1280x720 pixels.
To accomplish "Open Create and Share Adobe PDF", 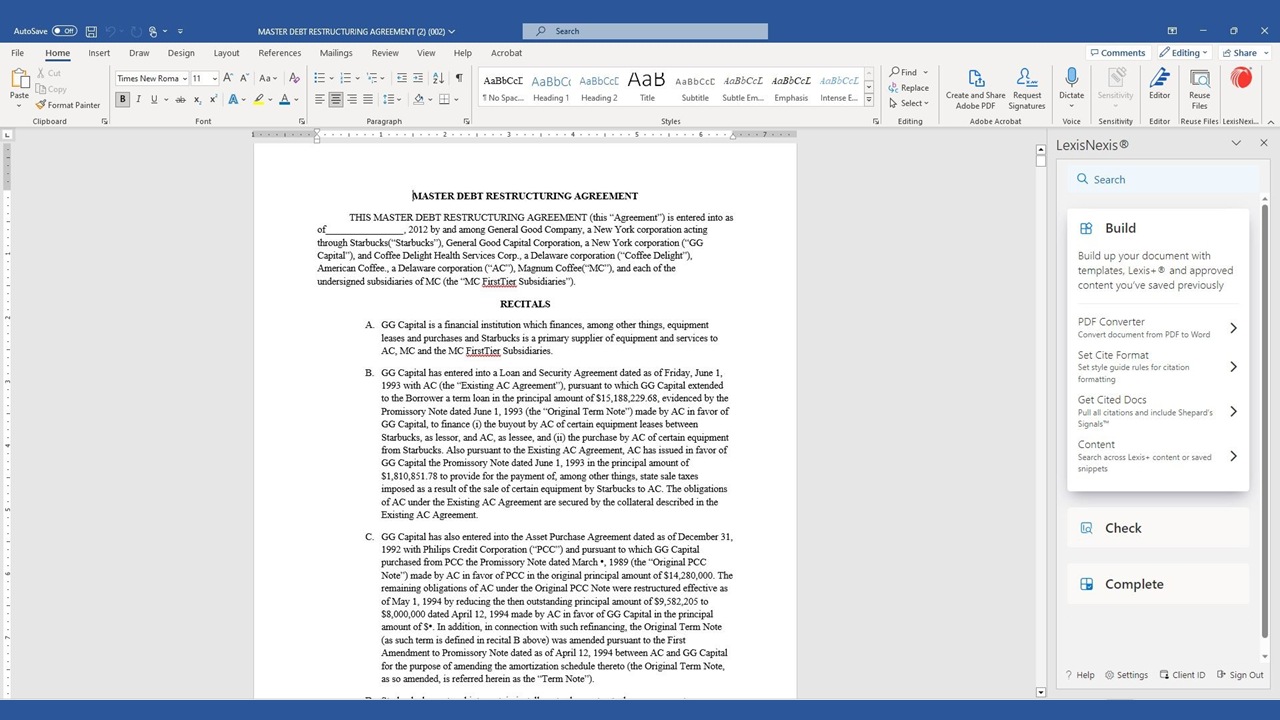I will [975, 80].
